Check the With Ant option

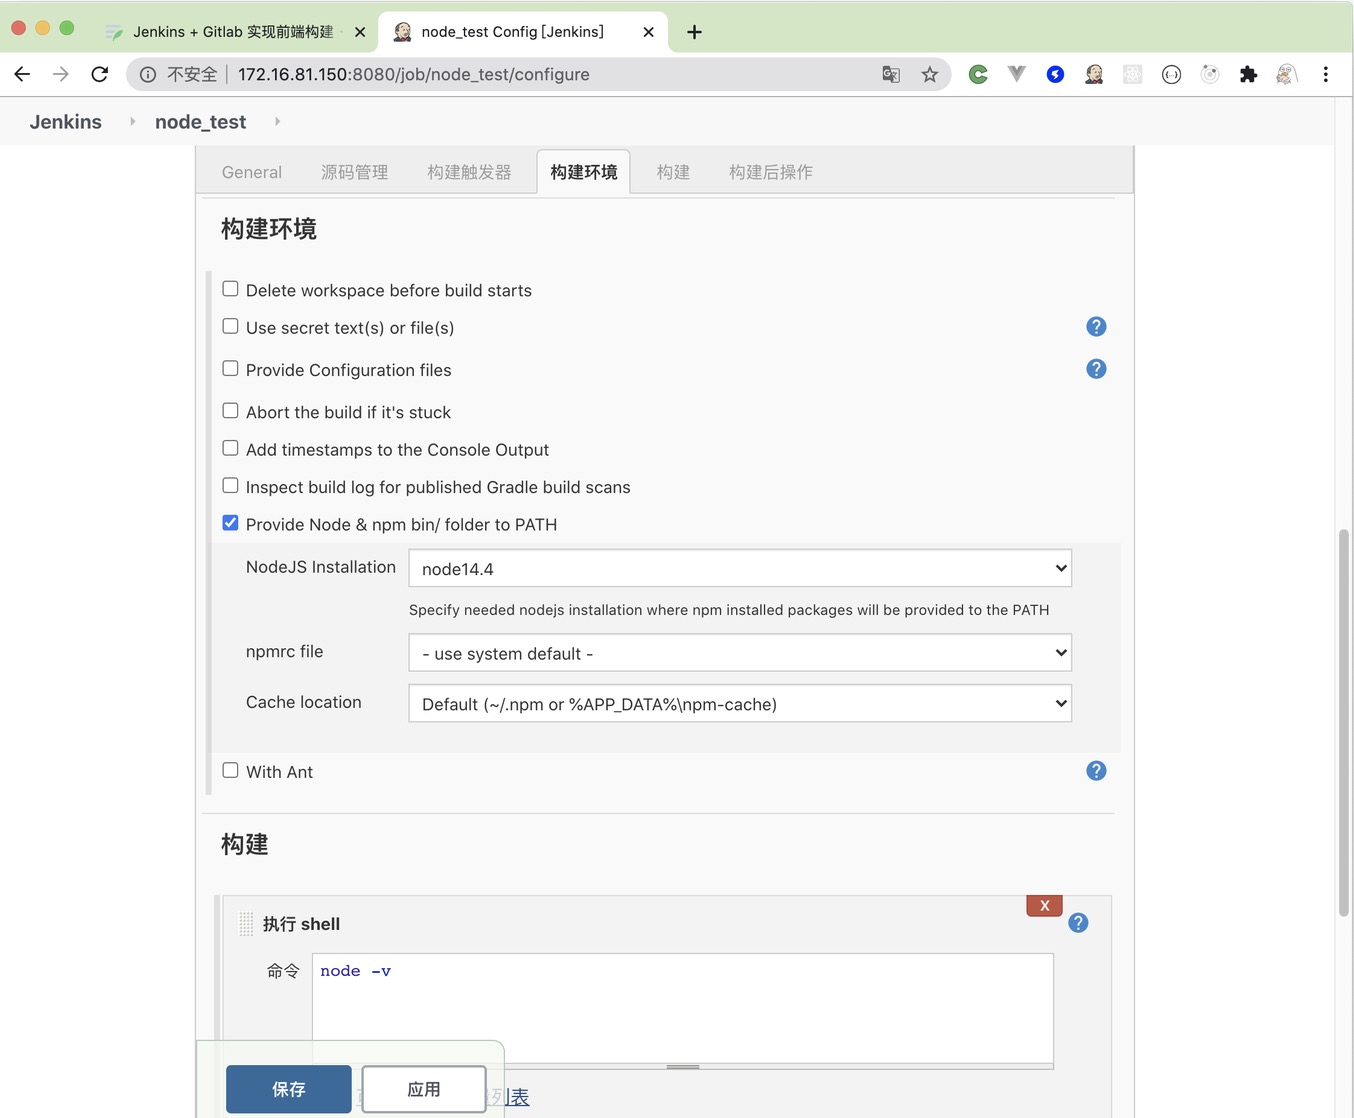(x=230, y=770)
